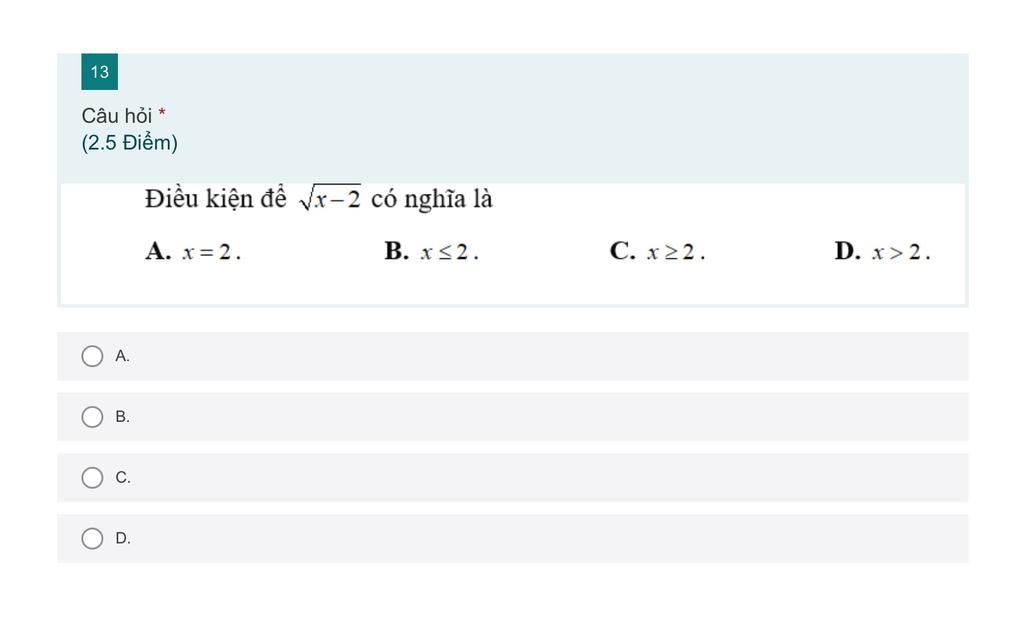Click choice 'A. x = 2' in question image

click(193, 252)
